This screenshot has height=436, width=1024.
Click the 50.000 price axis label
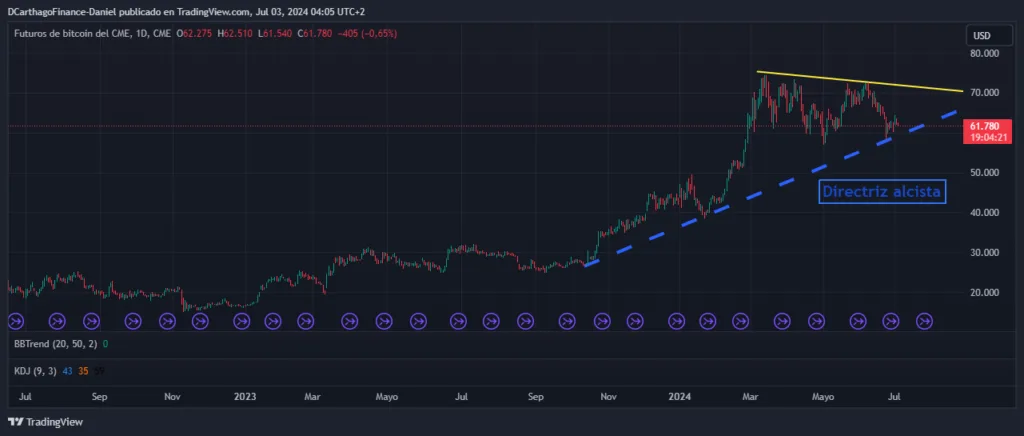[x=985, y=172]
